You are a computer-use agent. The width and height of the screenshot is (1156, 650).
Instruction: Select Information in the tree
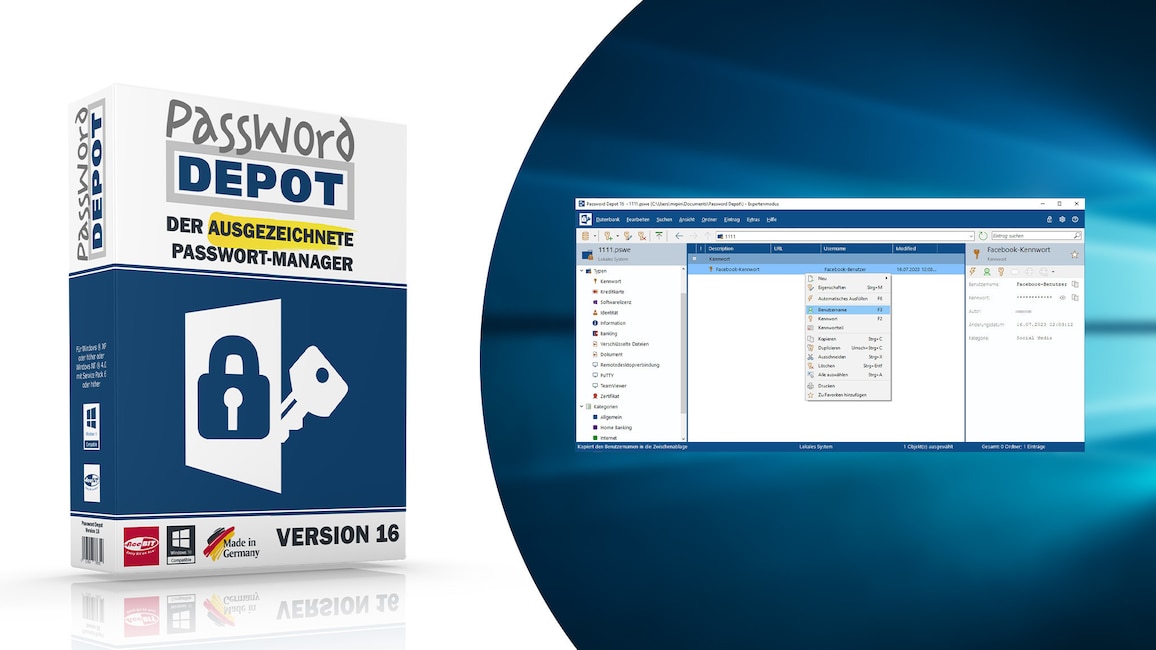(612, 323)
